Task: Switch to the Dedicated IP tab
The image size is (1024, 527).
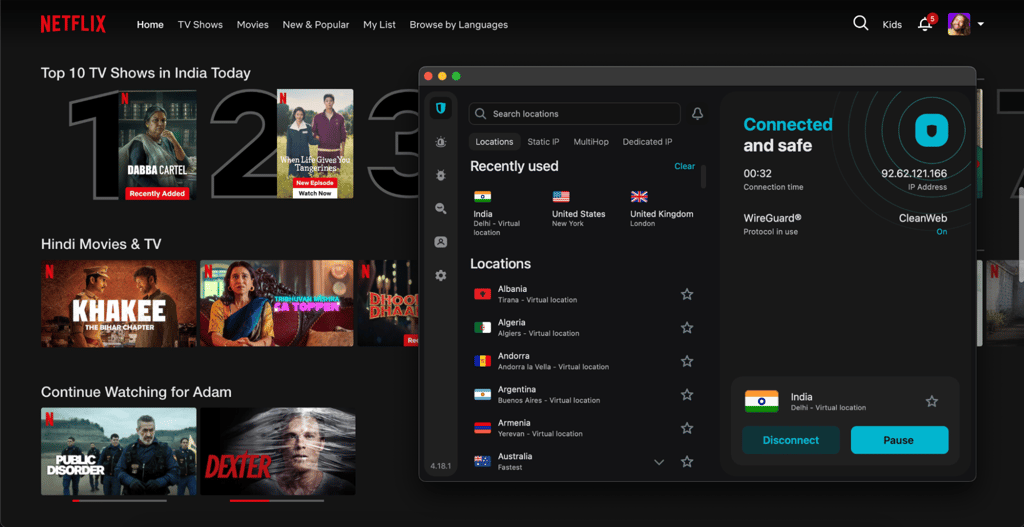Action: tap(647, 142)
